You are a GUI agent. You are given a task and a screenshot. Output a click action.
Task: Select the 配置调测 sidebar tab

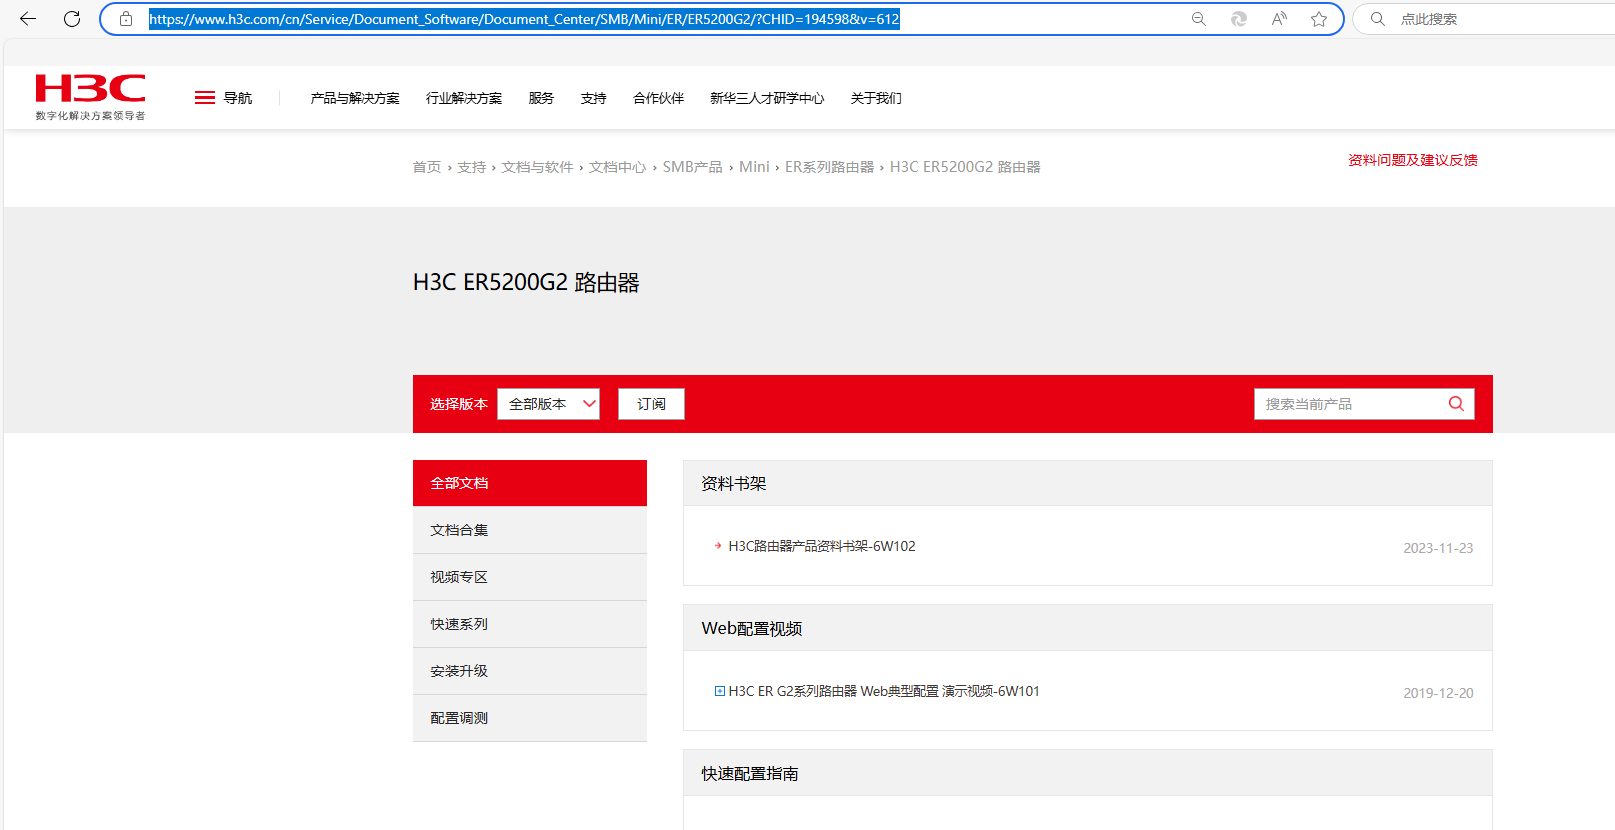click(x=530, y=718)
